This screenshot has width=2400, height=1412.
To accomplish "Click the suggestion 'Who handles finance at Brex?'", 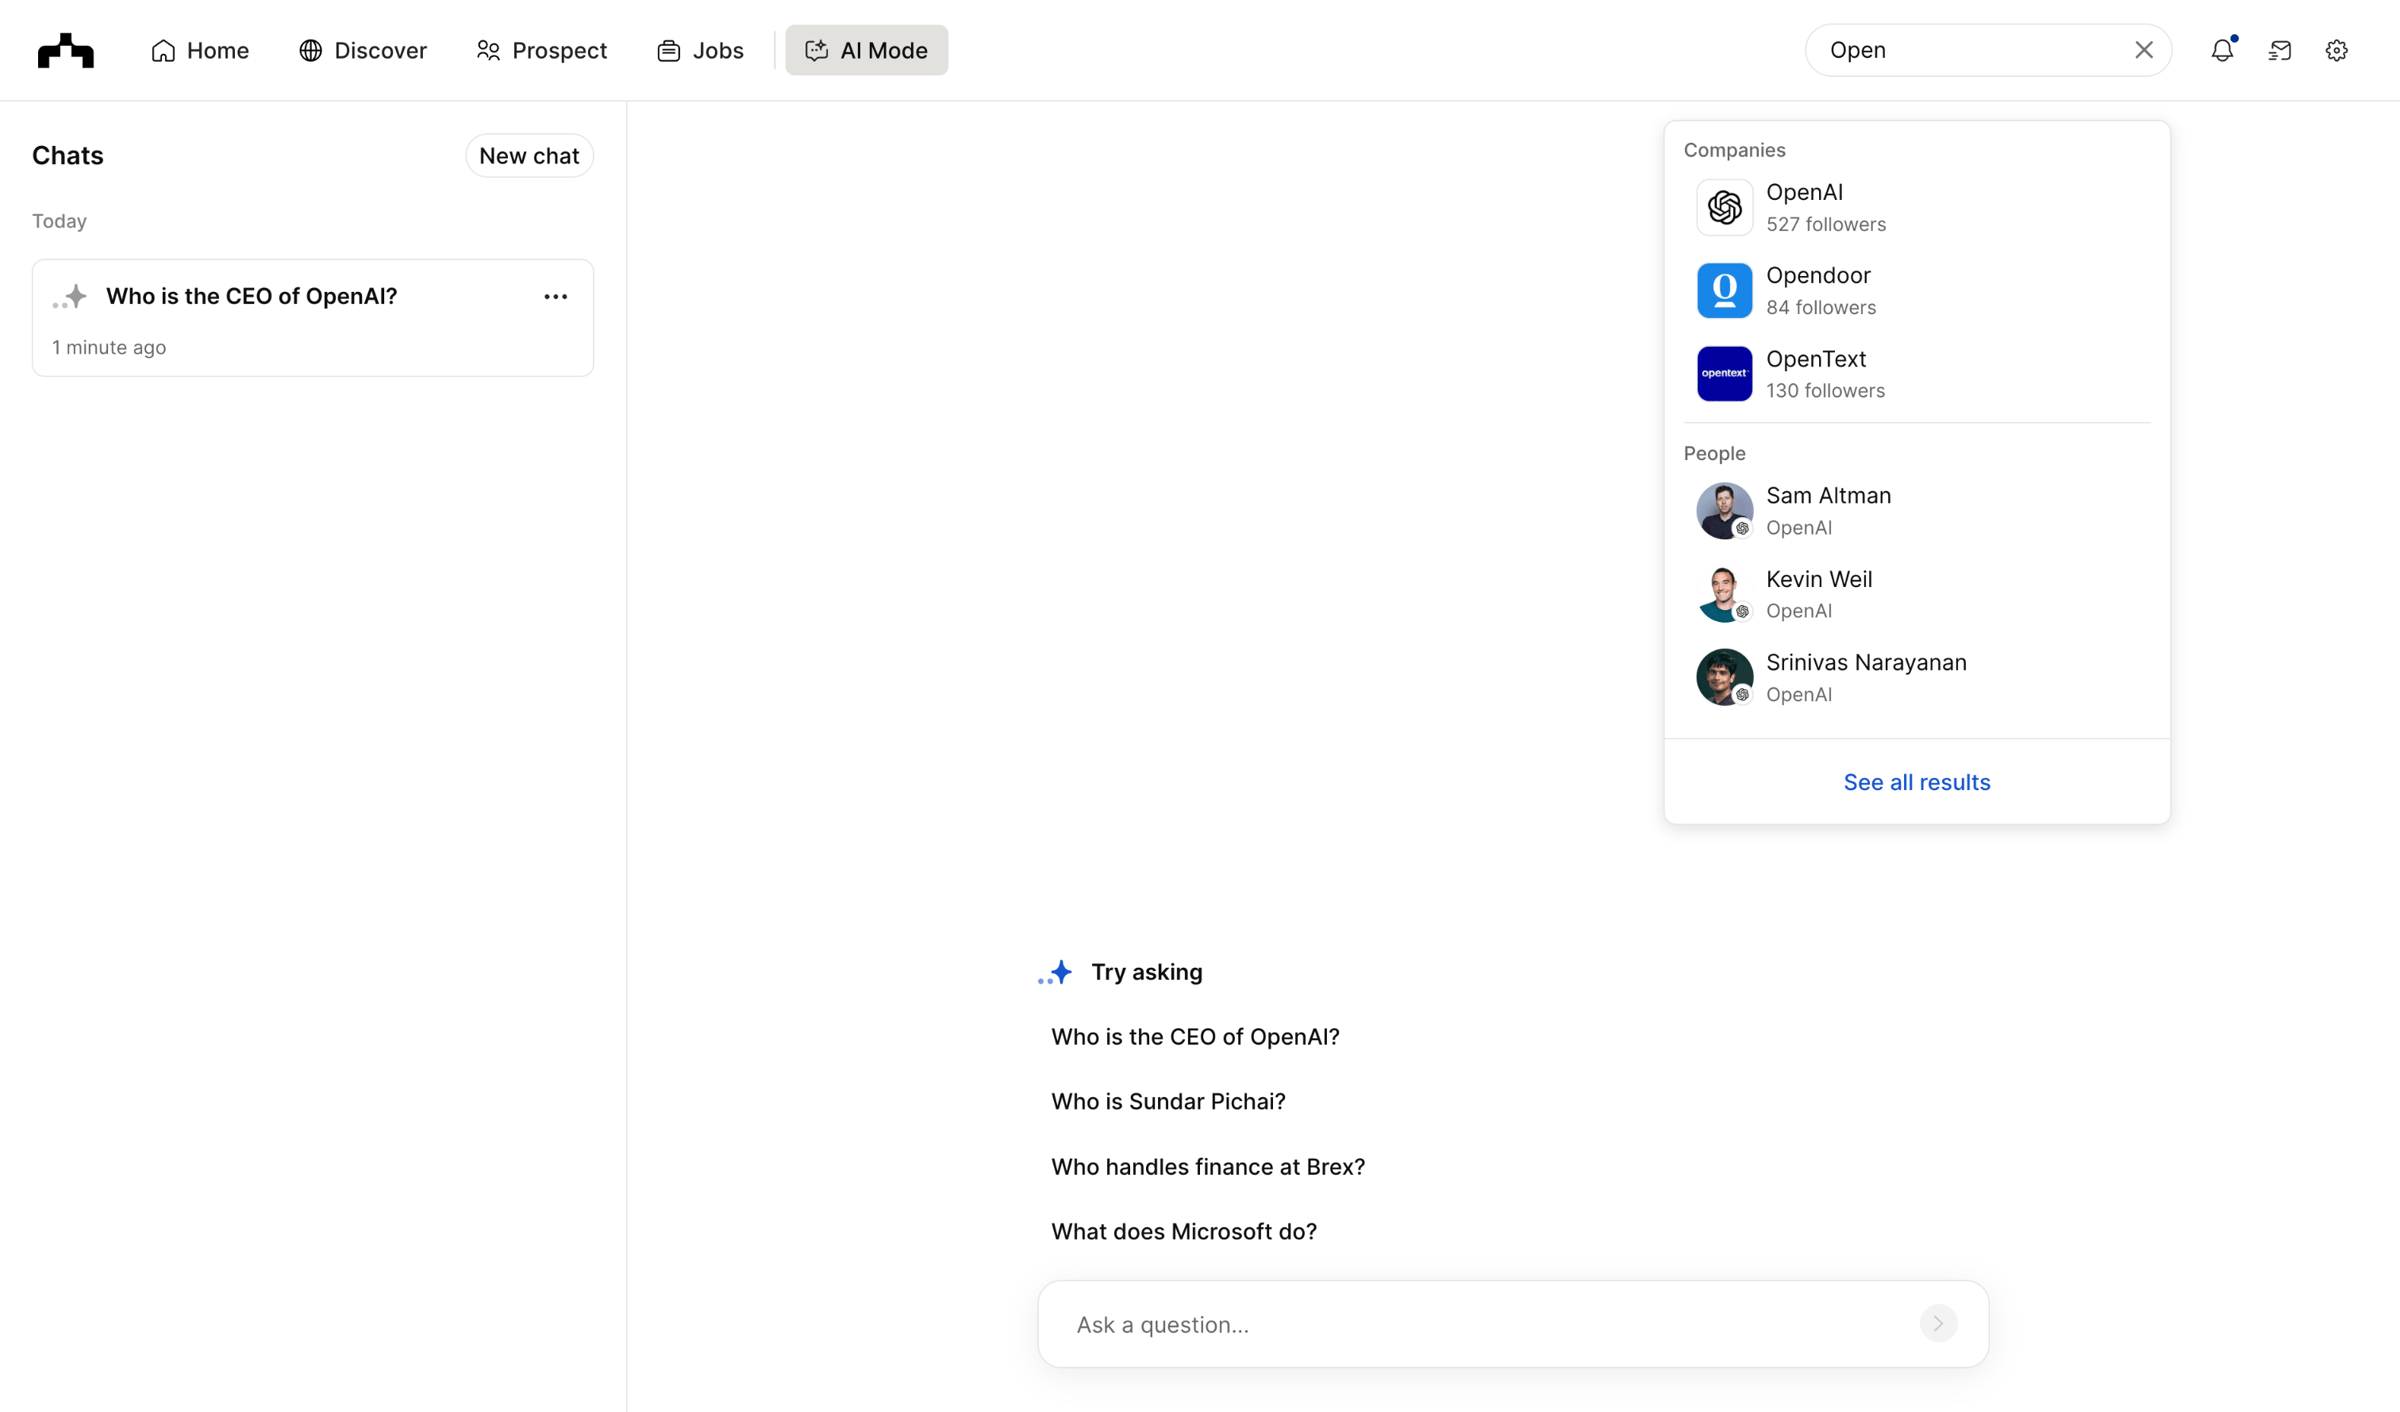I will point(1208,1167).
